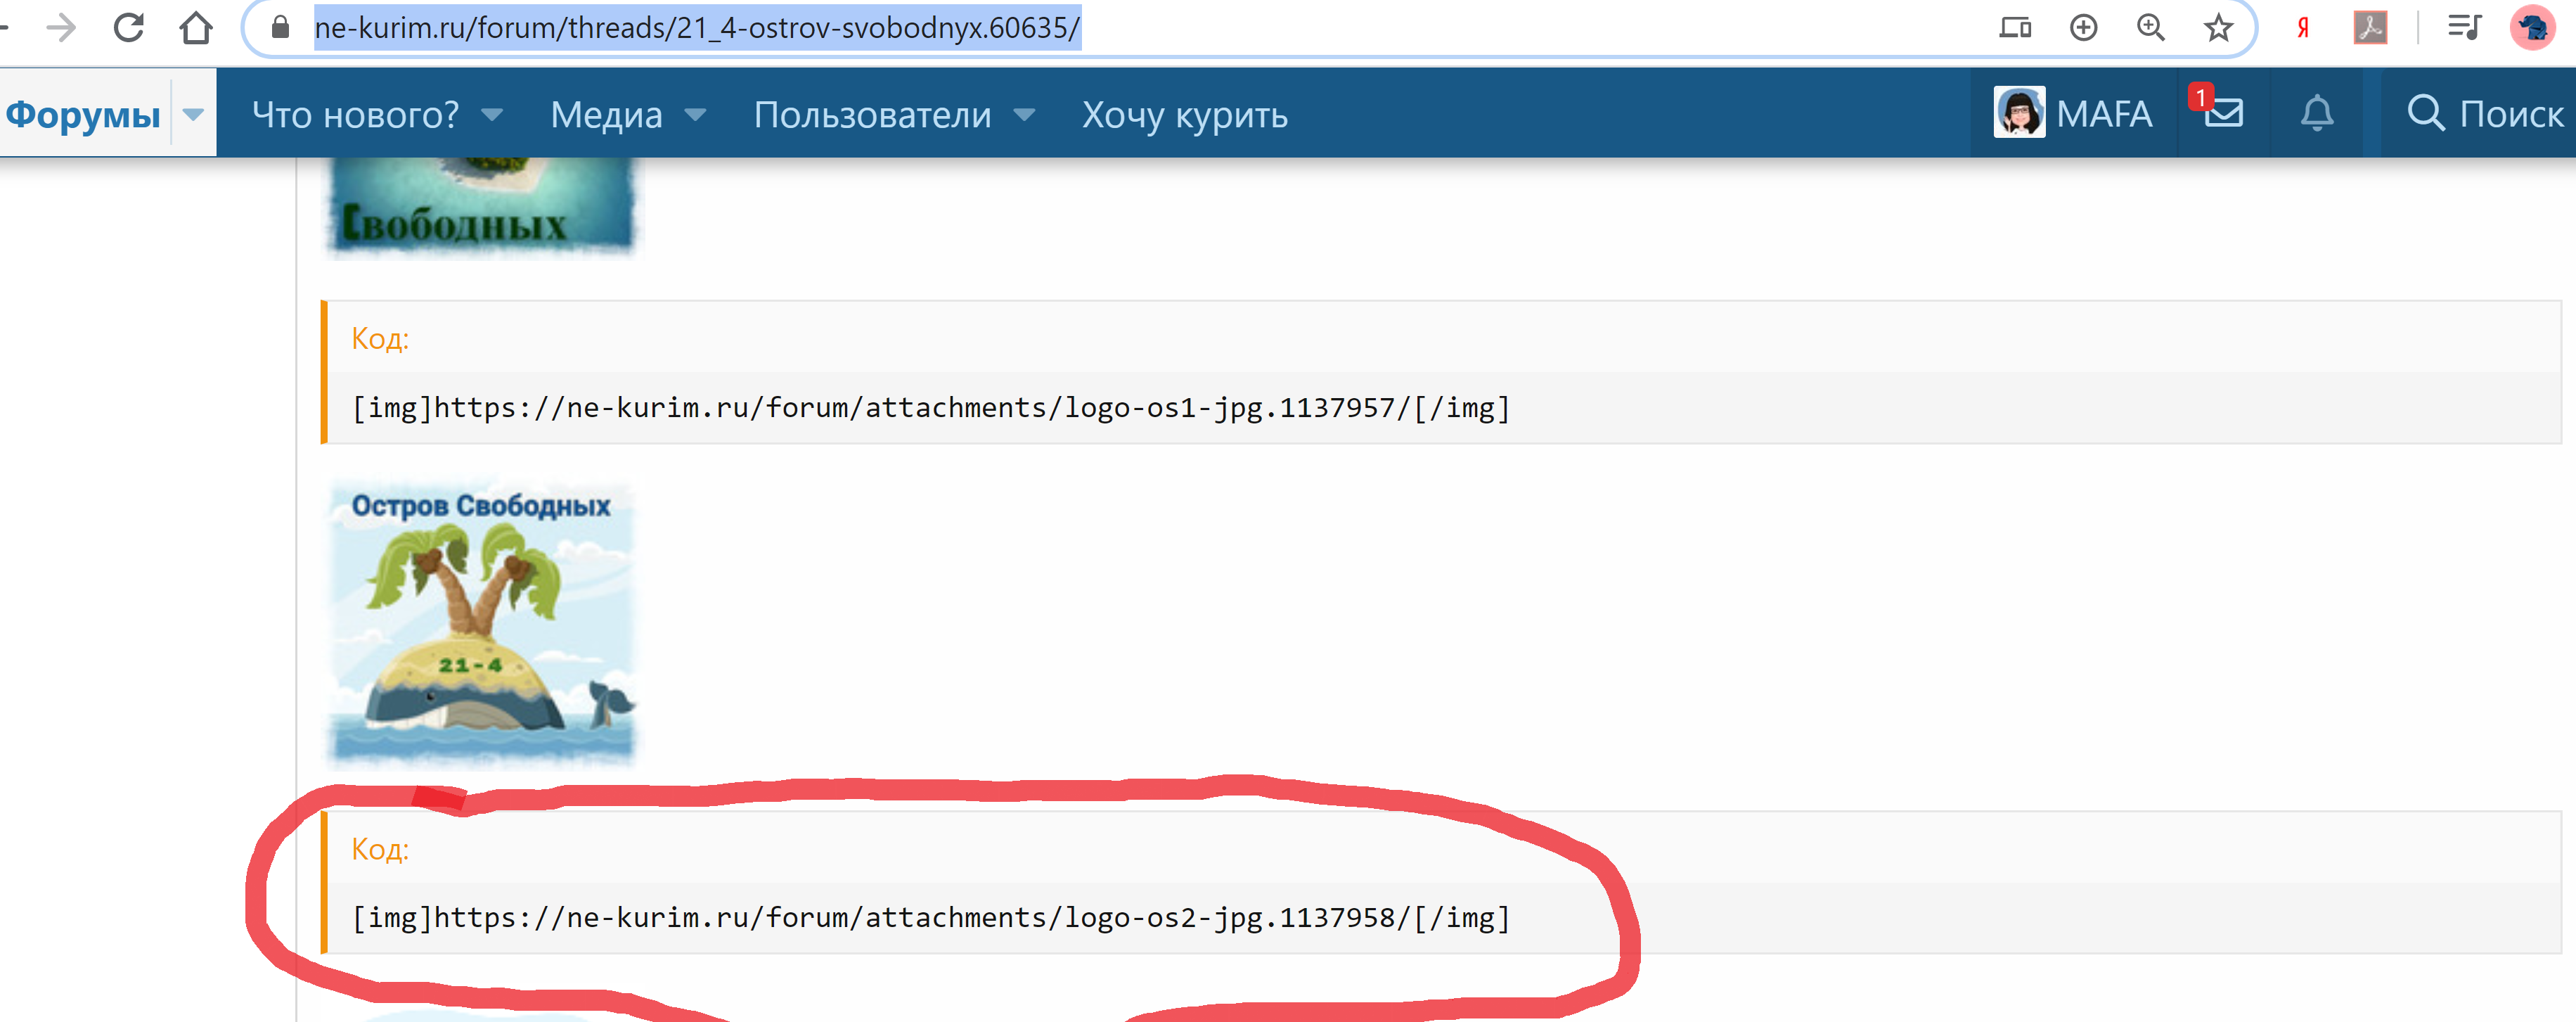Screen dimensions: 2576x1022
Task: Open the PDF extension icon
Action: pos(2370,27)
